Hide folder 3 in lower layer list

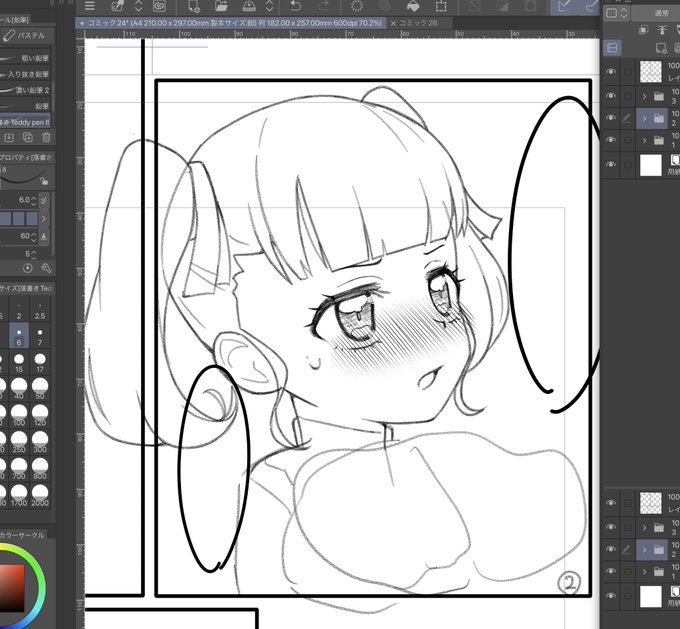point(611,527)
